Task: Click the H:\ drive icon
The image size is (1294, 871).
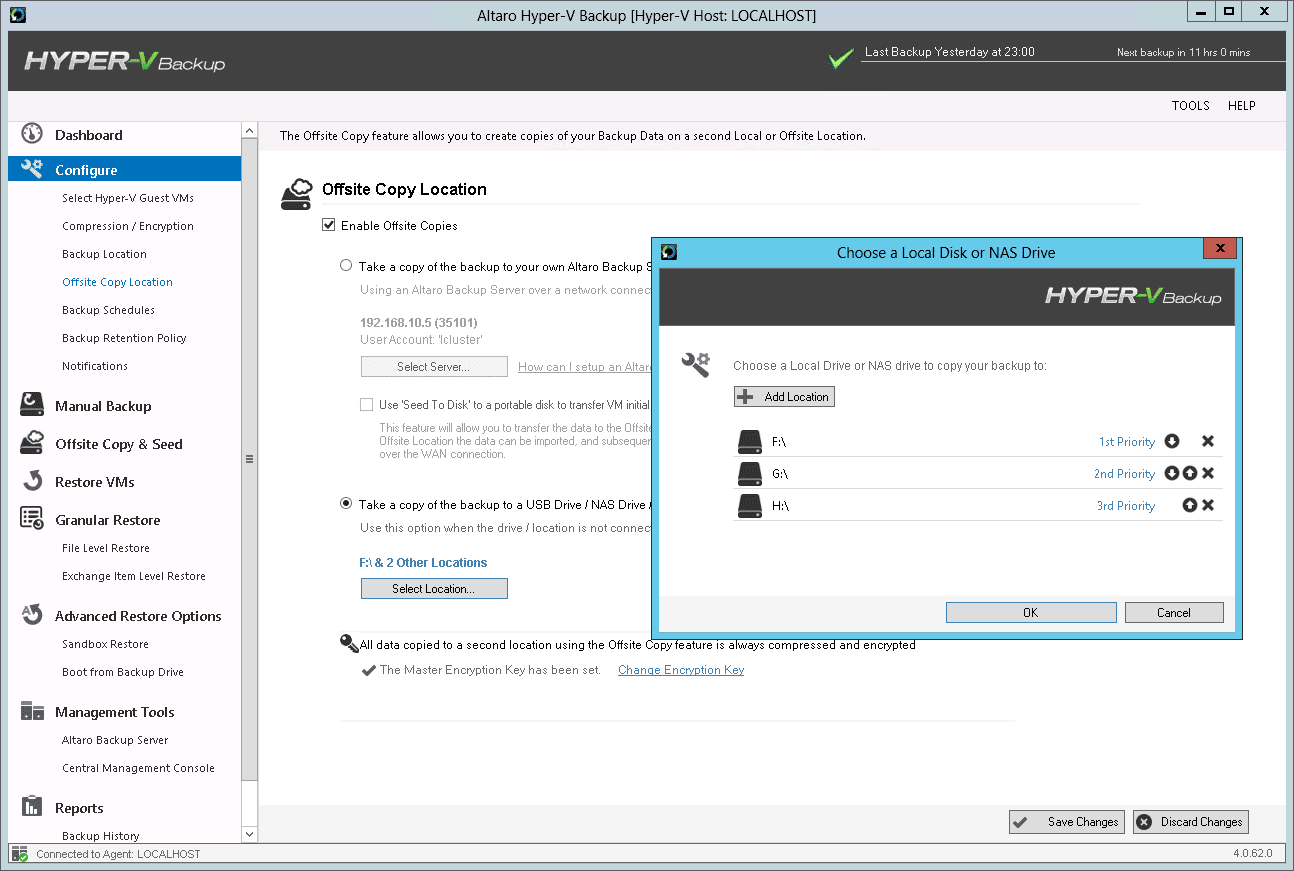Action: [750, 505]
